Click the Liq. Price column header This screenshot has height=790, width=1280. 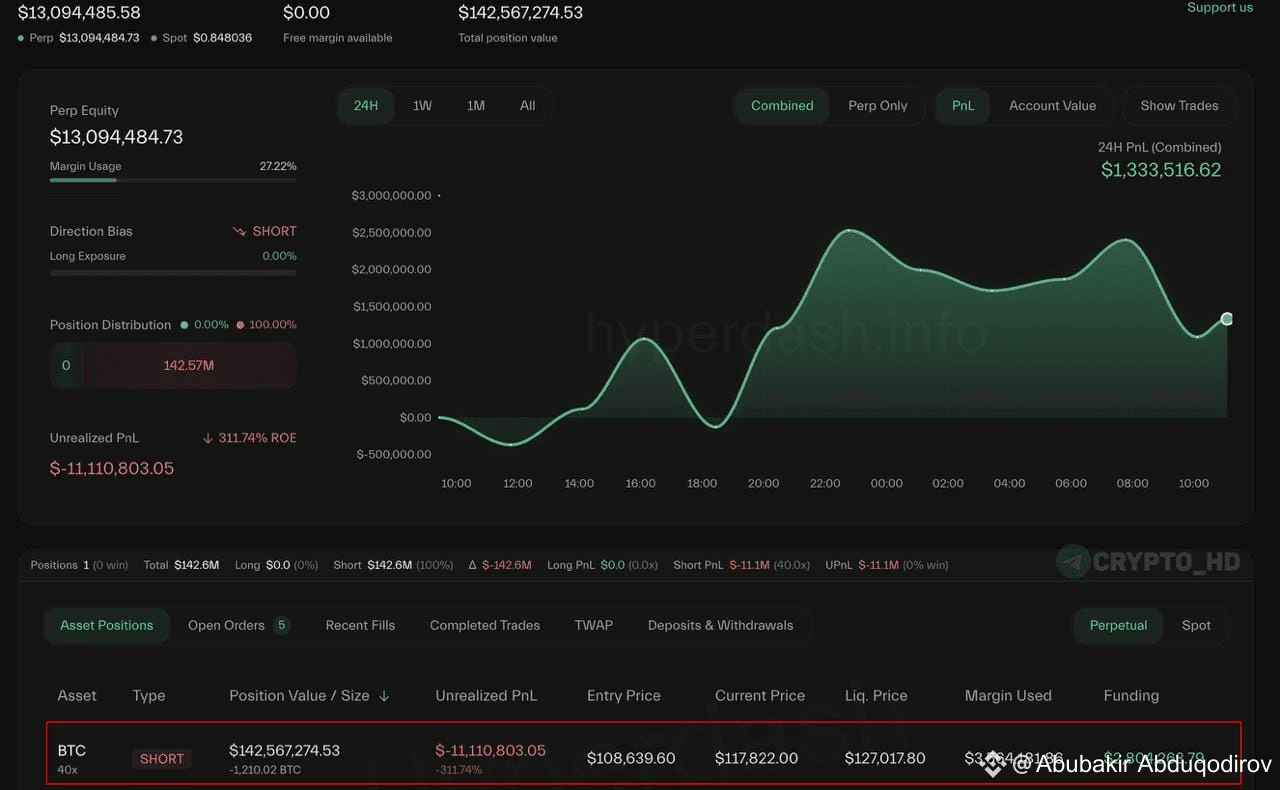tap(876, 696)
